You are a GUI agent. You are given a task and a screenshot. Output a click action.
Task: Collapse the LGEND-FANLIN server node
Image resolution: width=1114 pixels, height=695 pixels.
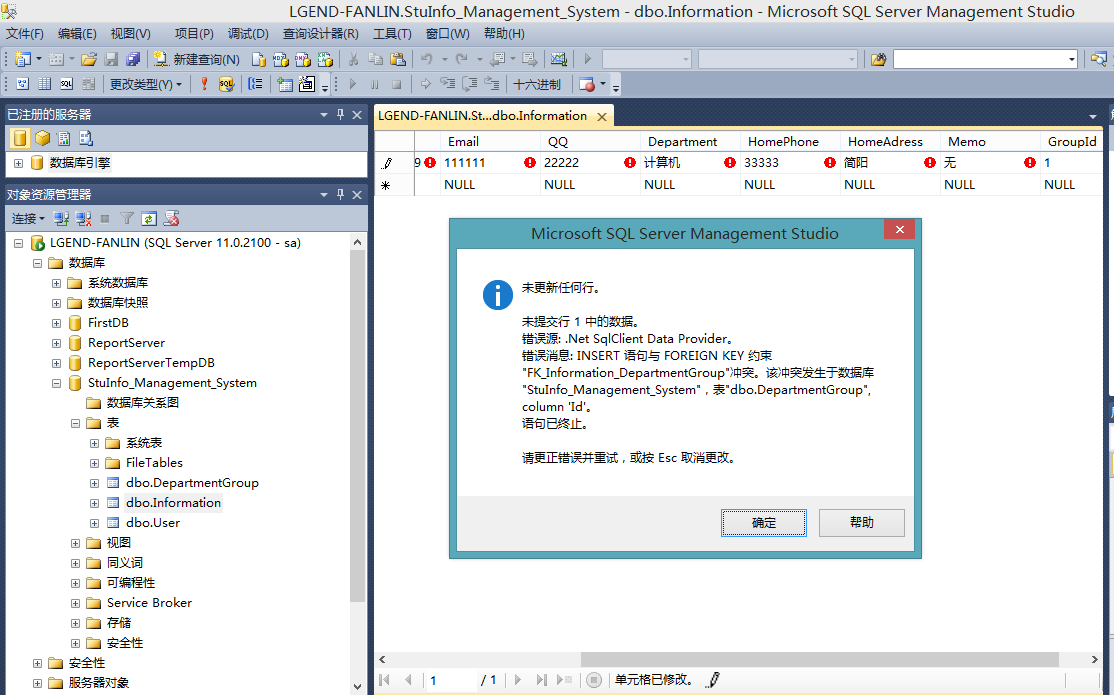[18, 243]
